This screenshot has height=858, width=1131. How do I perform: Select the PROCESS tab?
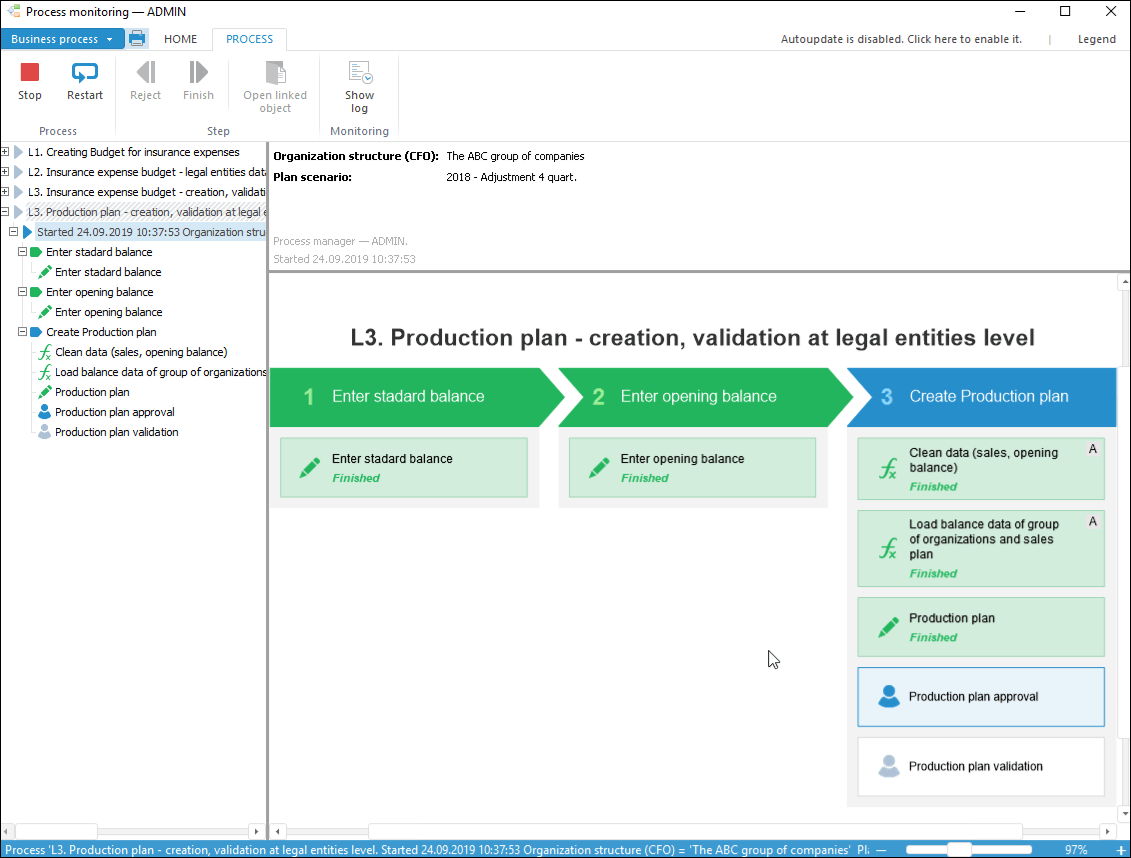(250, 39)
